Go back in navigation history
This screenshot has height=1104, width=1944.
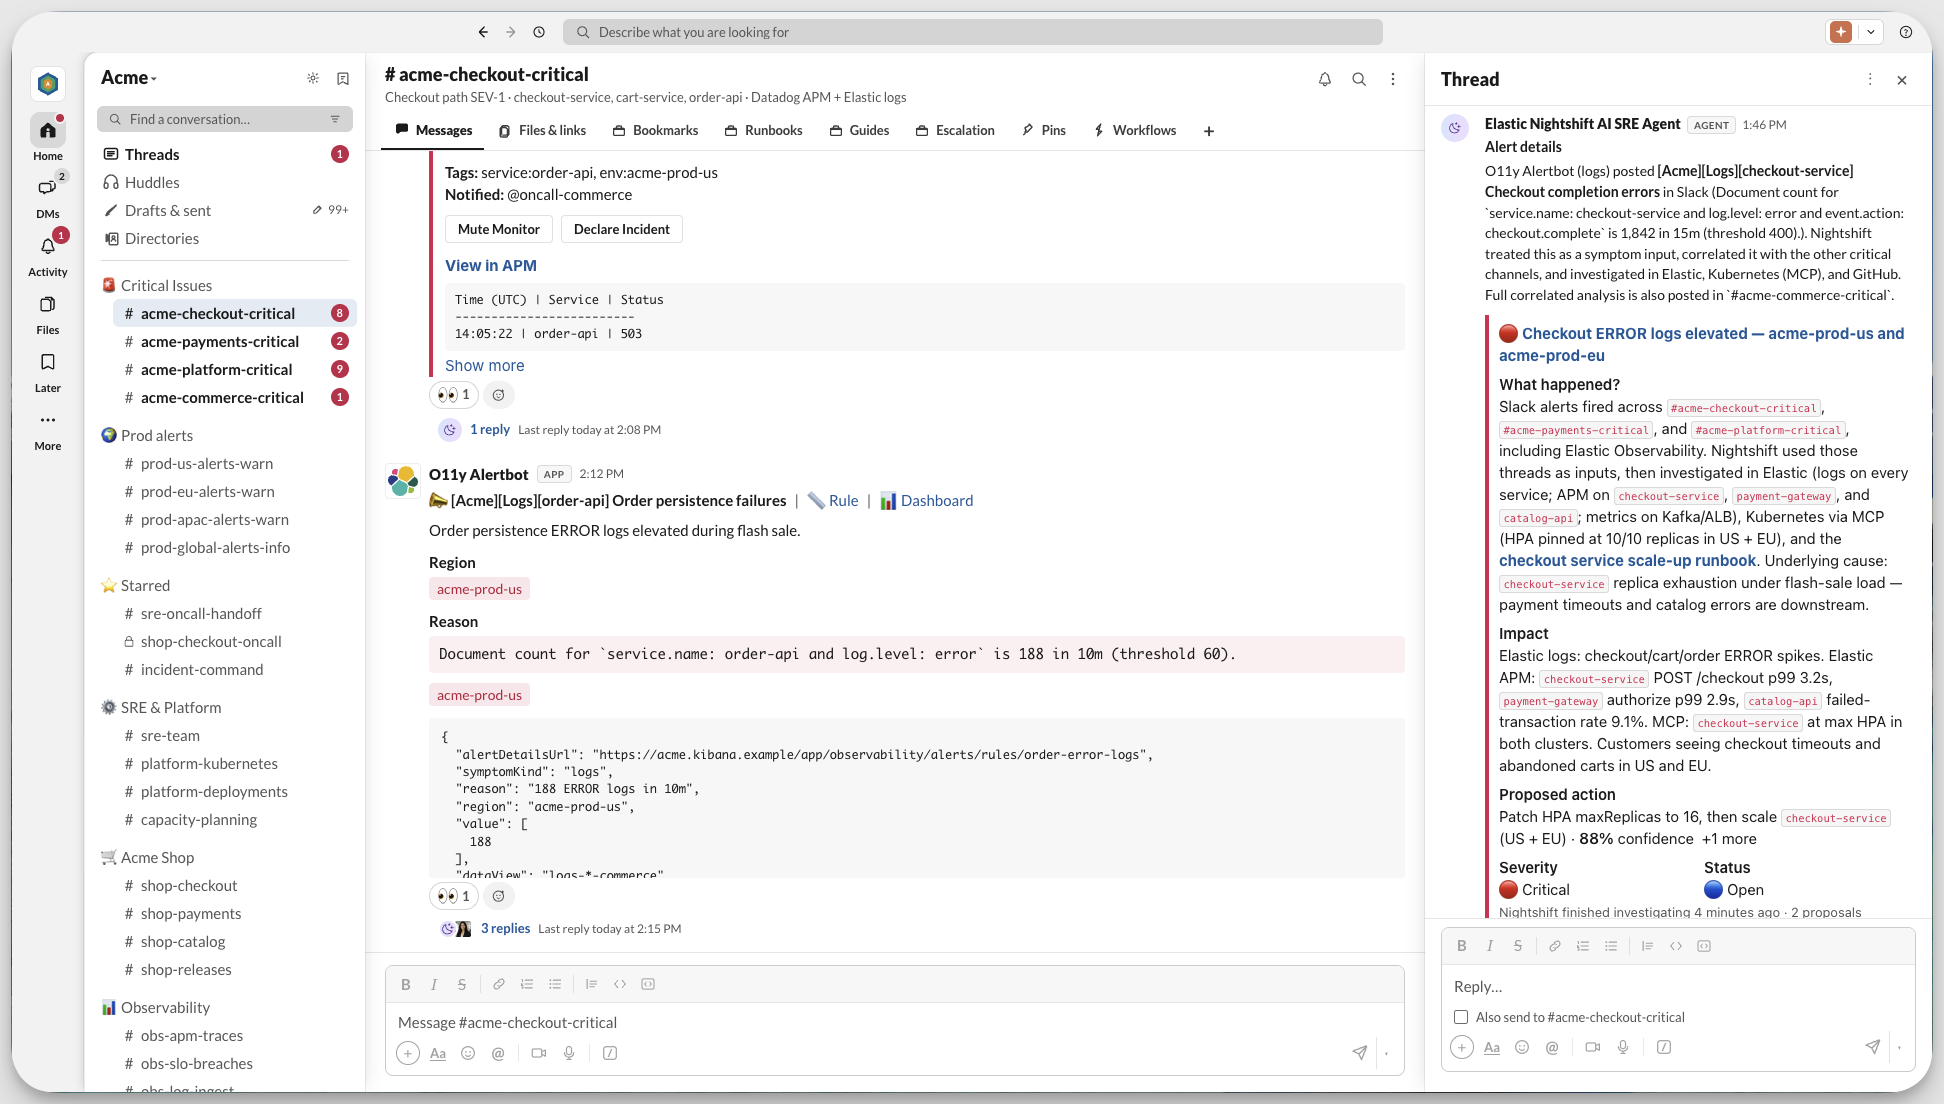(483, 32)
